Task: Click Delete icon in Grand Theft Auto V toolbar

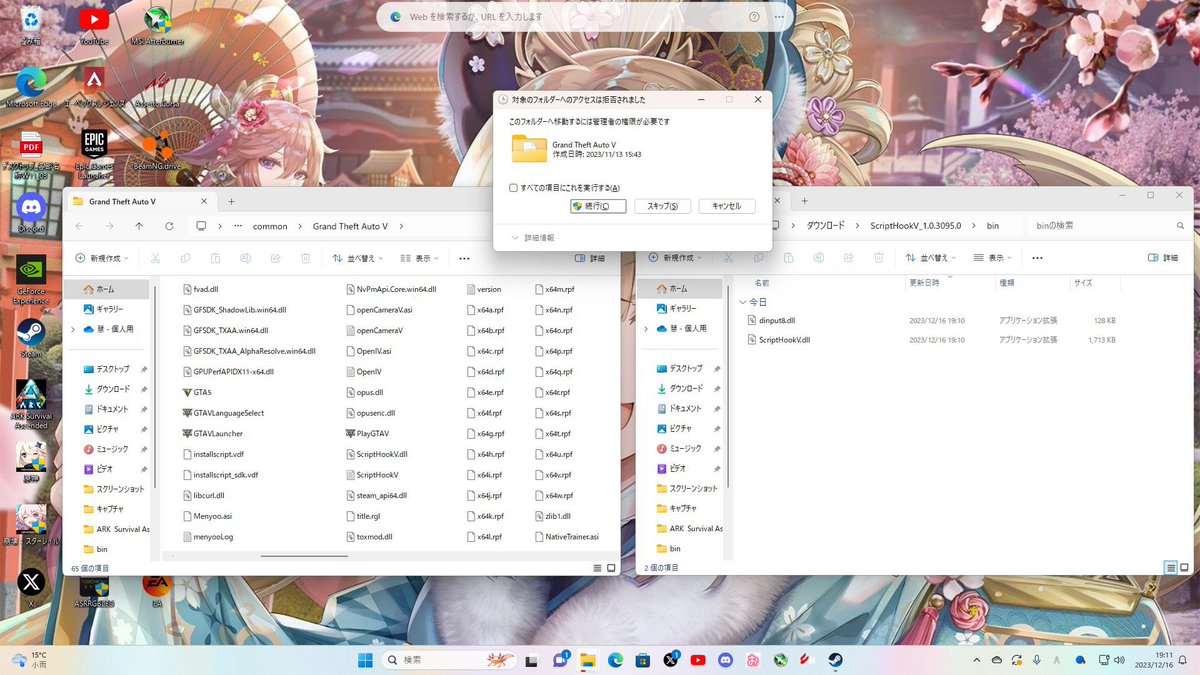Action: tap(305, 258)
